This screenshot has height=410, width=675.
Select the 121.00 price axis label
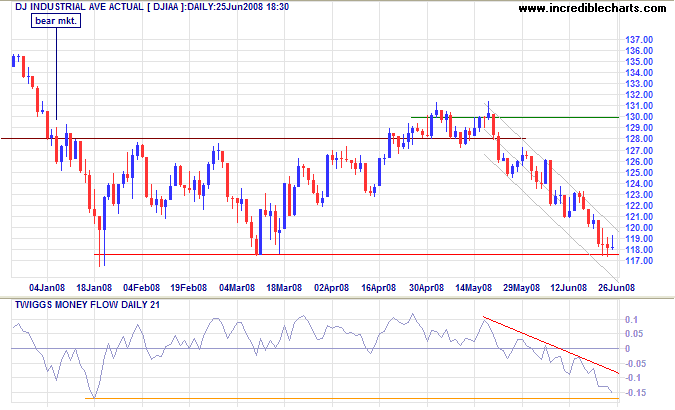(639, 217)
